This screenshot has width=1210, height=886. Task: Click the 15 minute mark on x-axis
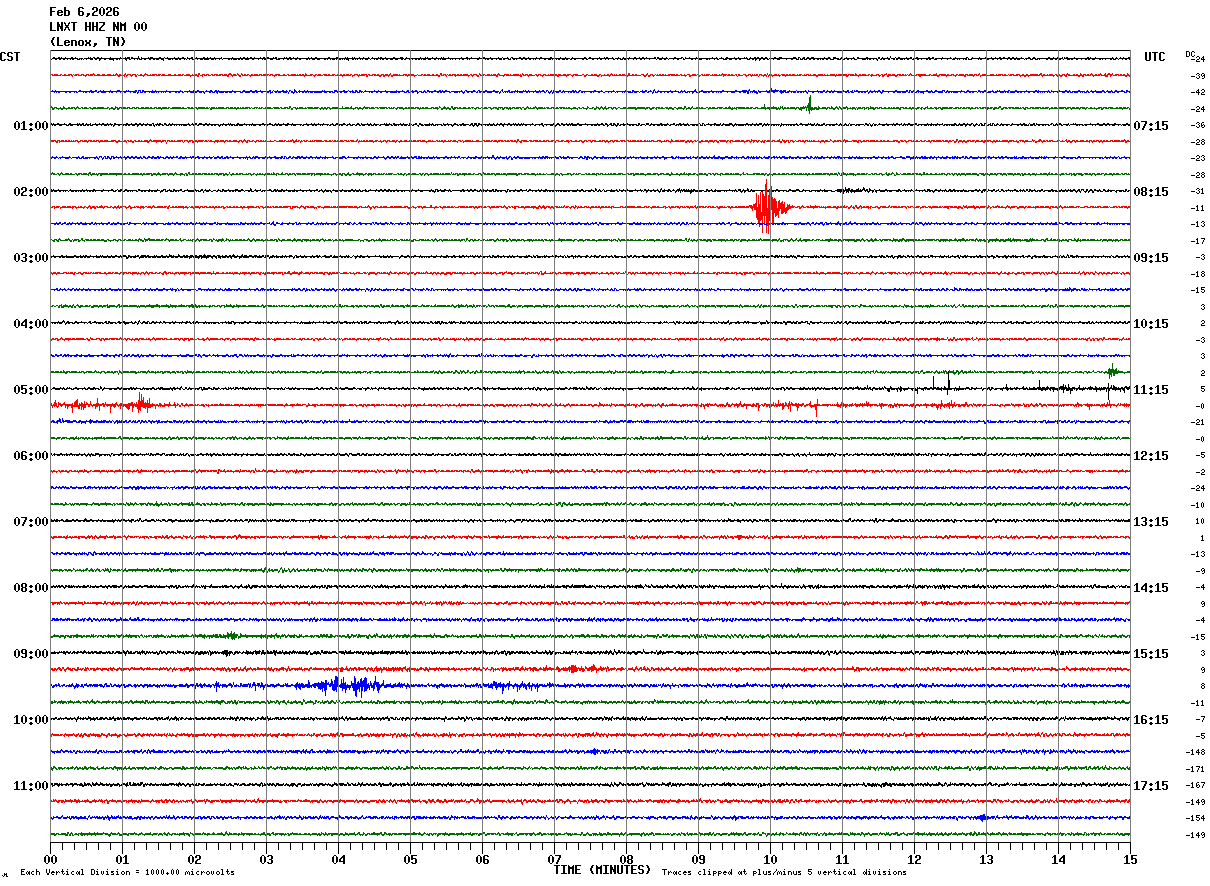tap(1129, 860)
